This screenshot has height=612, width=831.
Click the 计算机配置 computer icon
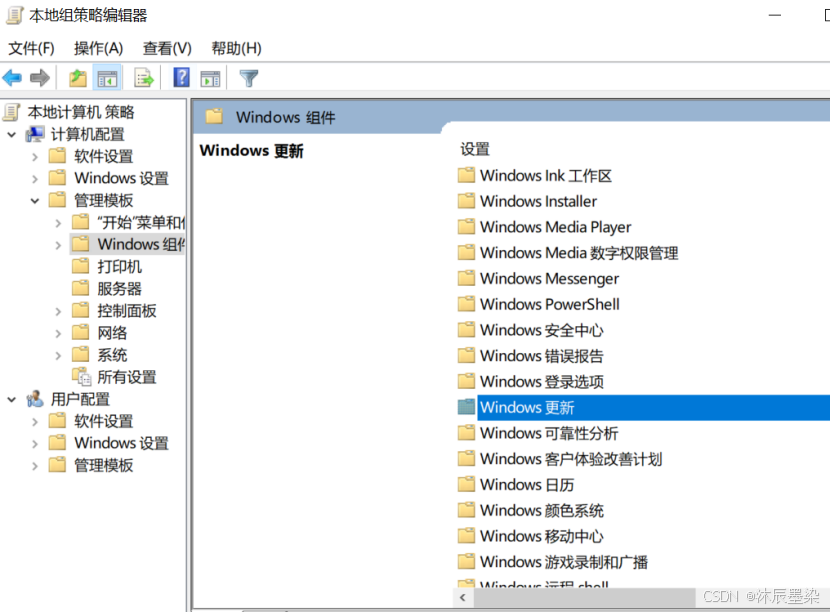[x=35, y=134]
